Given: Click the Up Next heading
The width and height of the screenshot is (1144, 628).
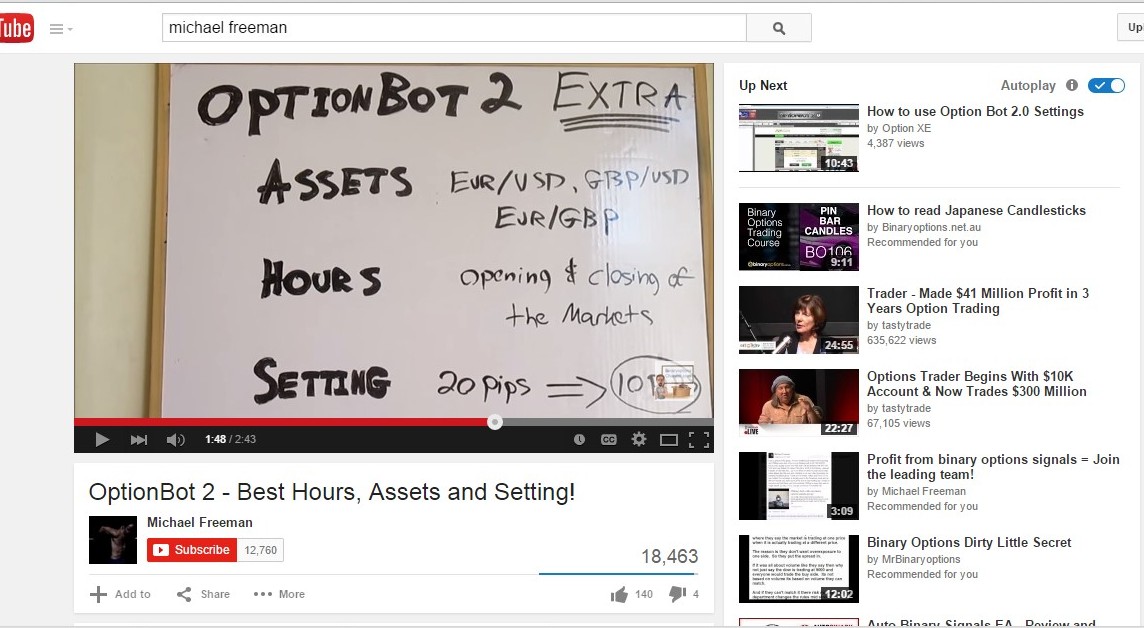Looking at the screenshot, I should [763, 85].
